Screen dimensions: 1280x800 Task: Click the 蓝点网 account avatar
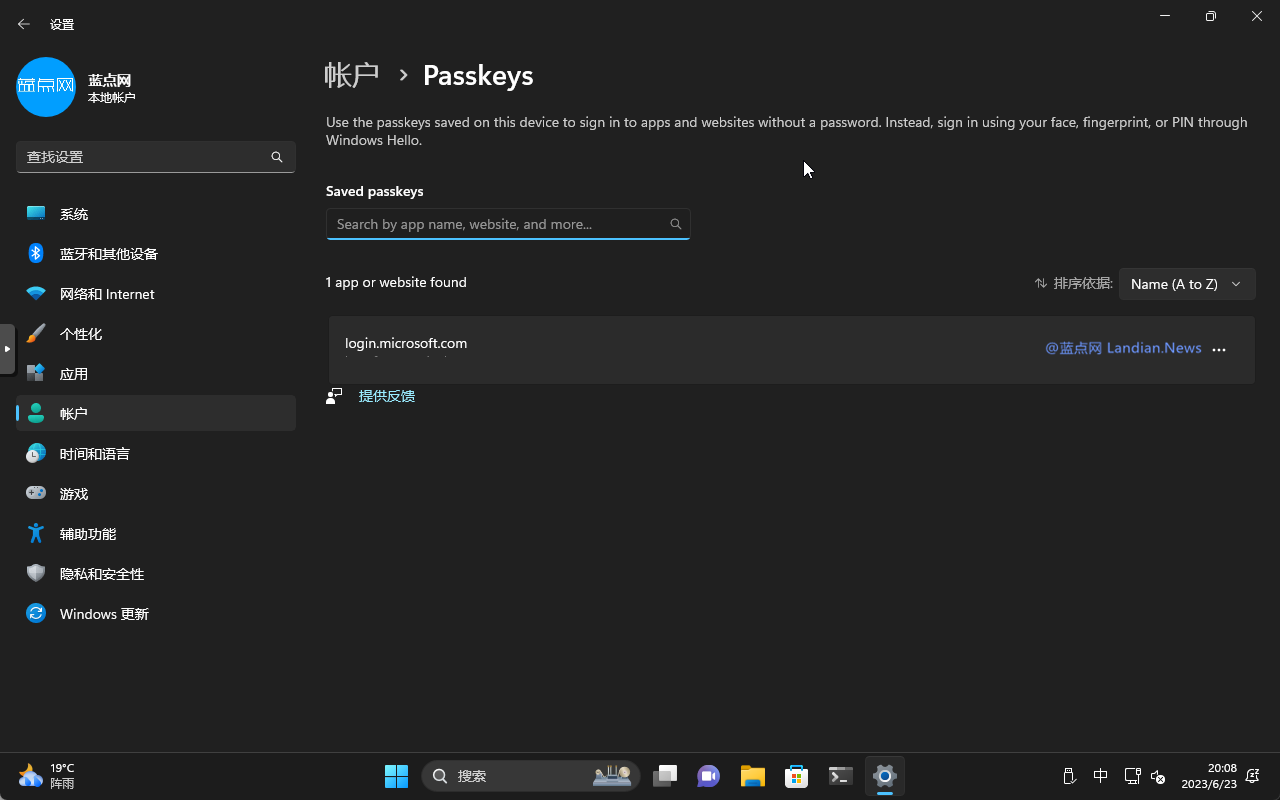pyautogui.click(x=46, y=87)
